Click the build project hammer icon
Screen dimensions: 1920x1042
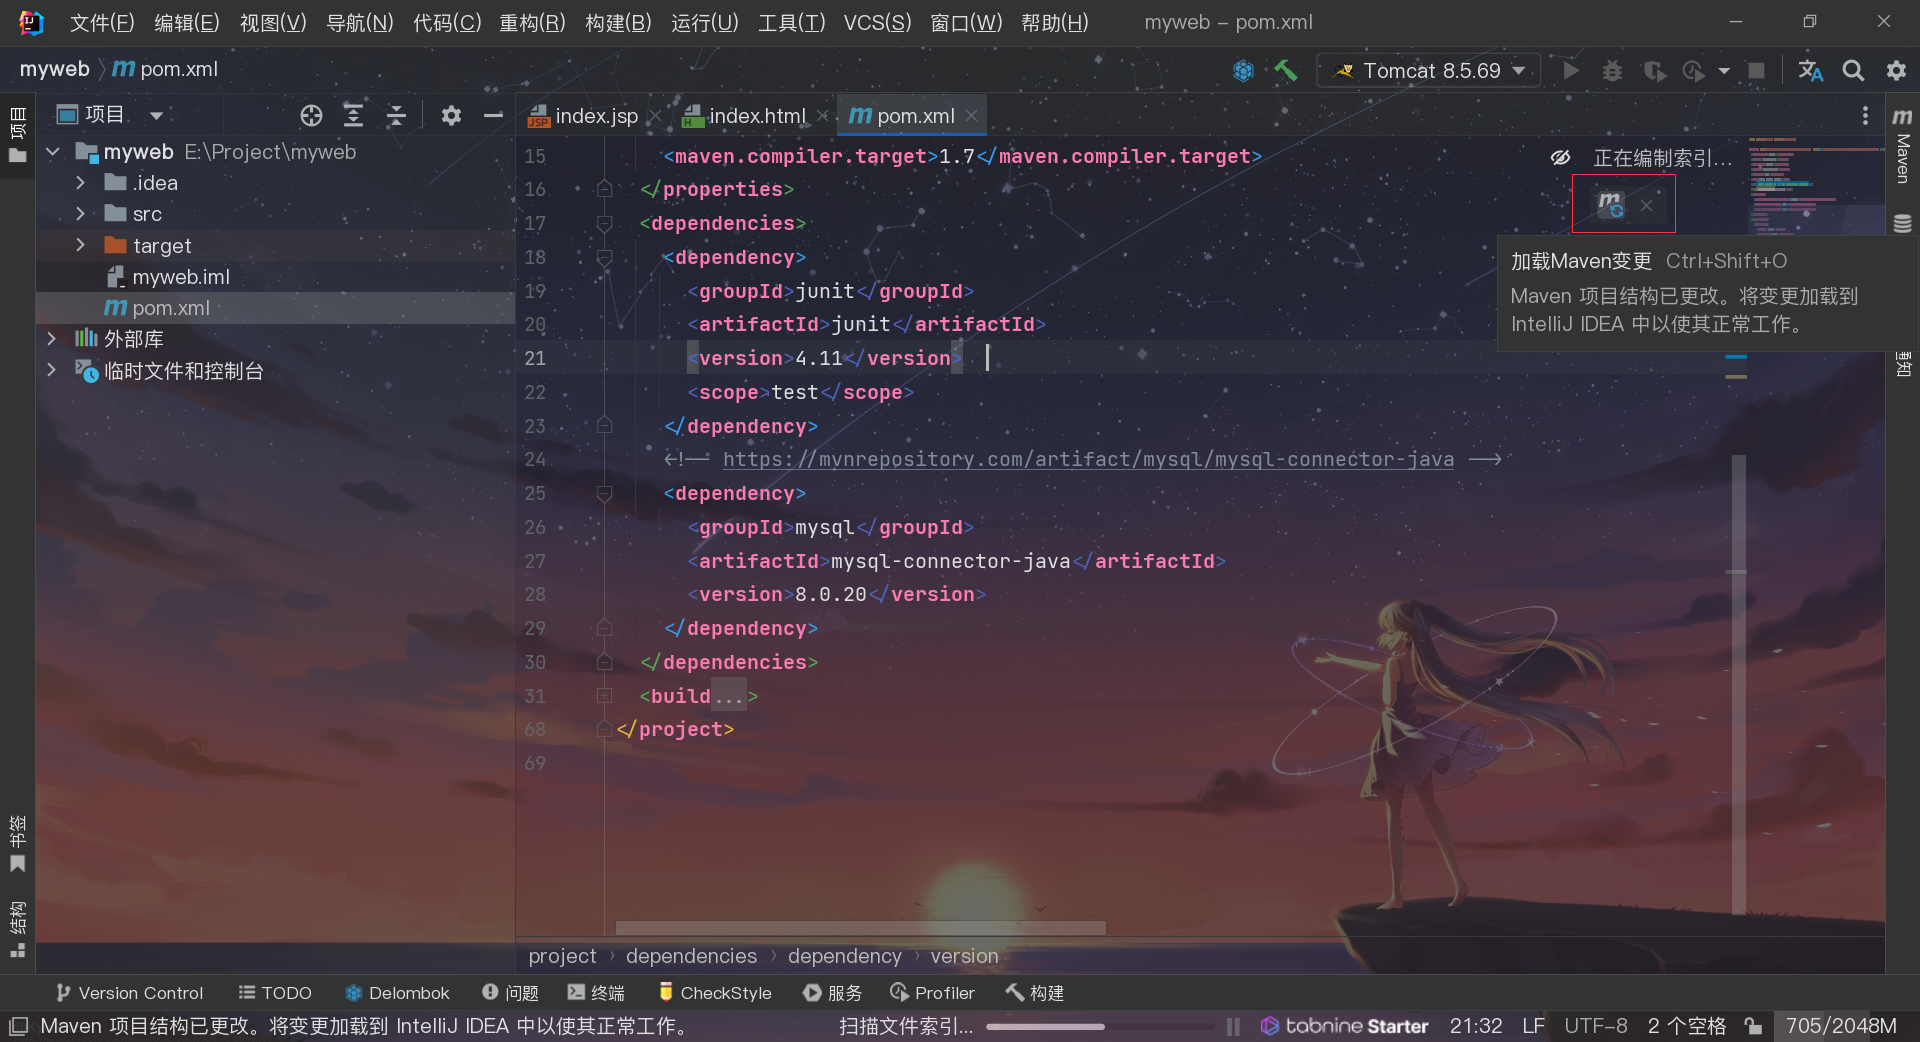1286,71
